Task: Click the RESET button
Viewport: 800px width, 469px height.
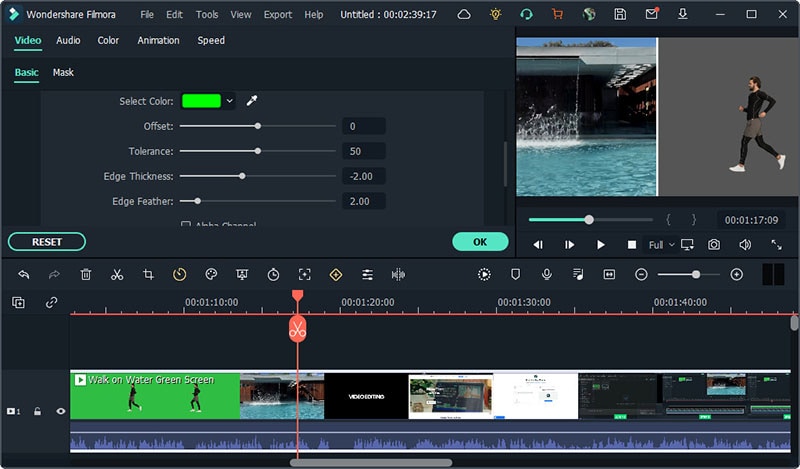Action: [46, 241]
